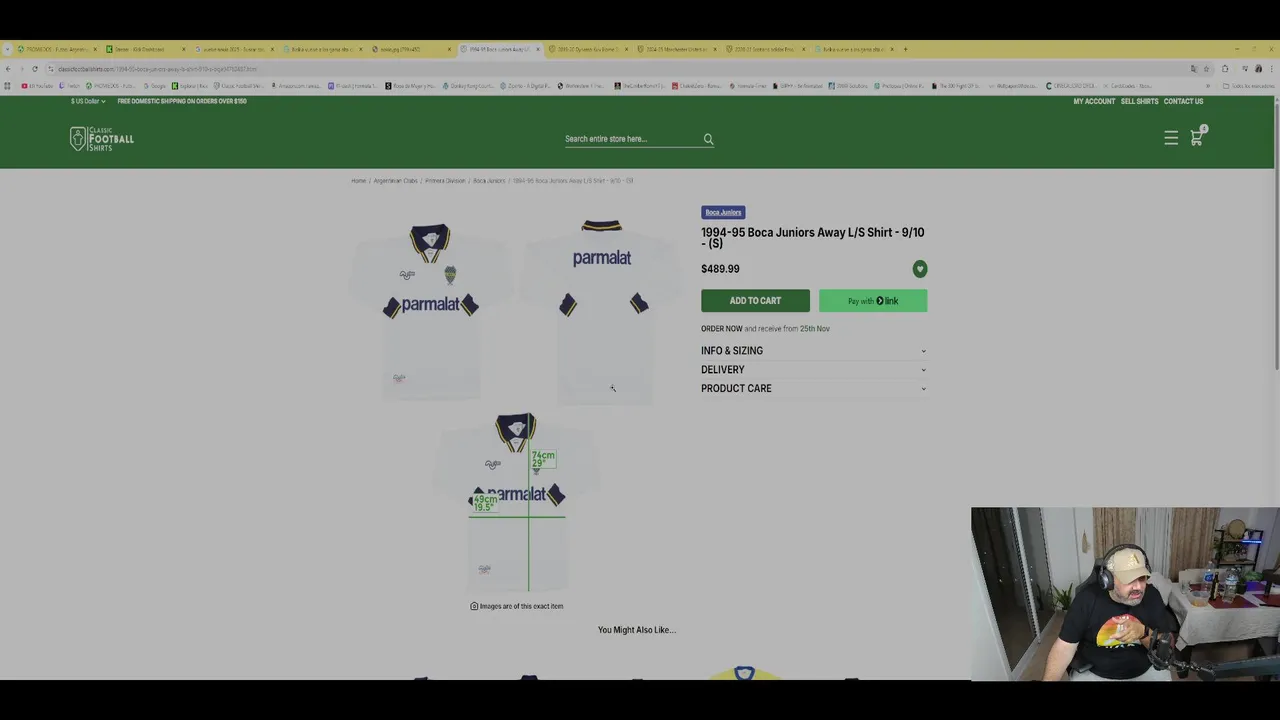Click the browser address bar URL

(157, 69)
